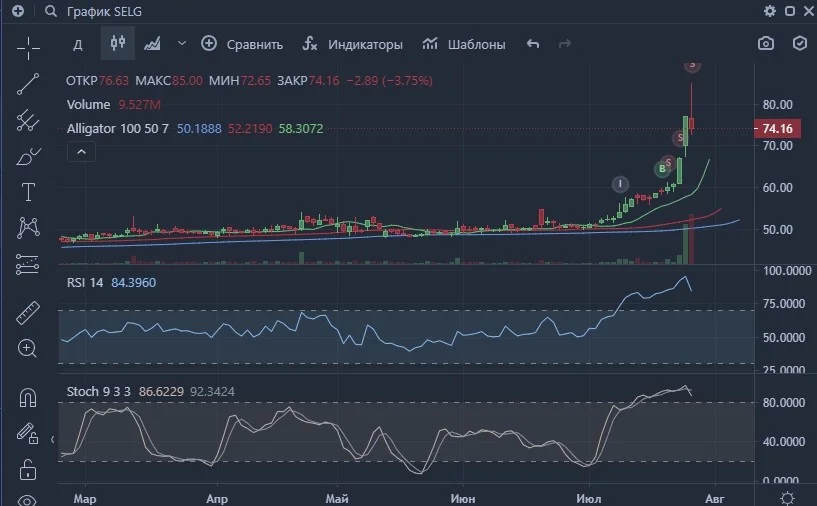Toggle magnet mode for drawings
The image size is (817, 506).
pyautogui.click(x=28, y=398)
